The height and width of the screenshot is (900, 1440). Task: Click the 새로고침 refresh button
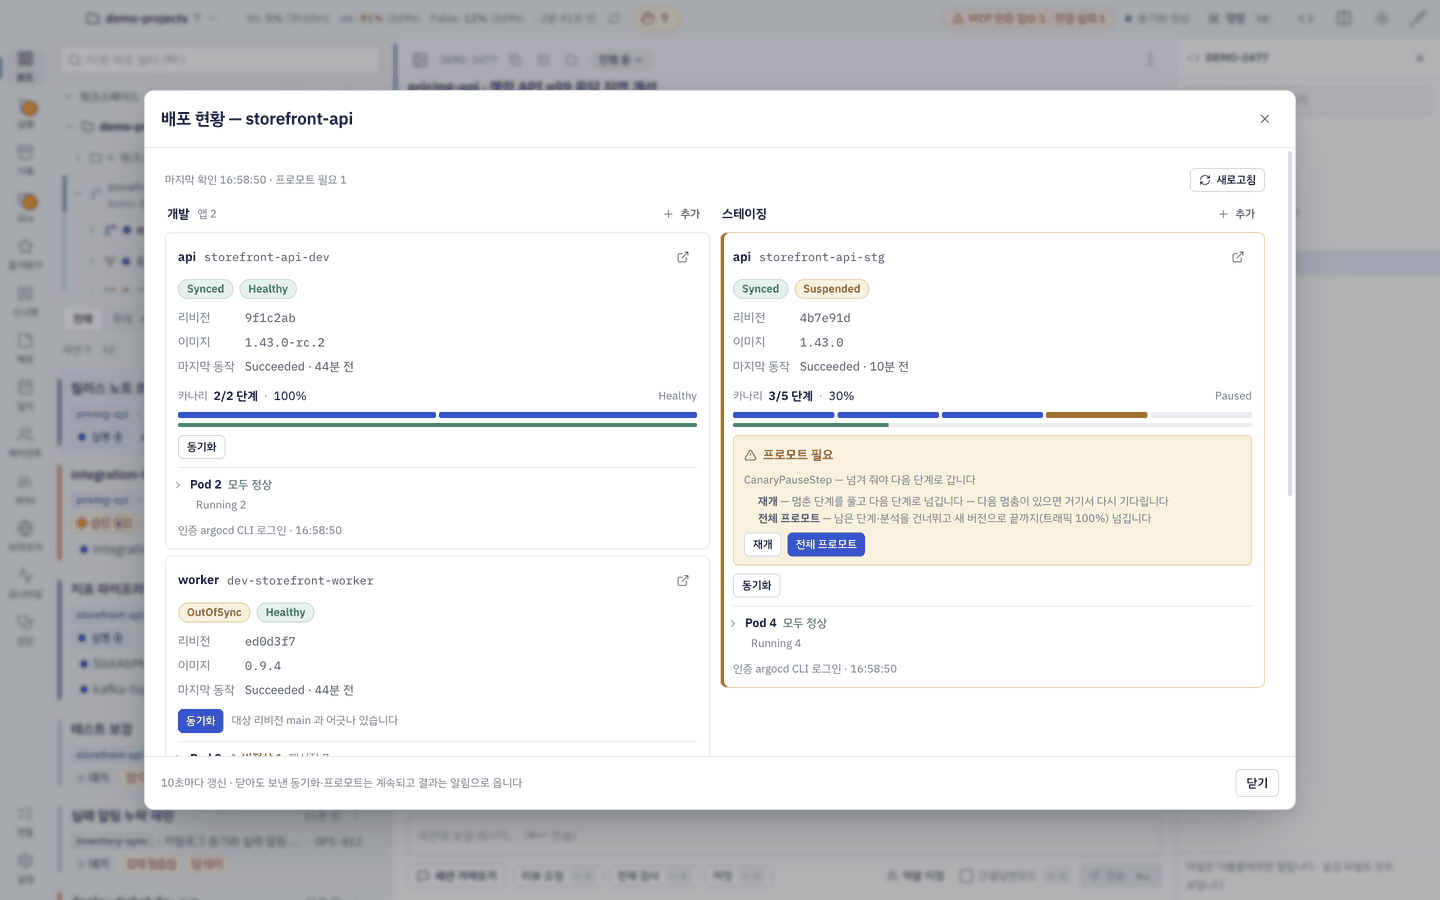point(1227,180)
